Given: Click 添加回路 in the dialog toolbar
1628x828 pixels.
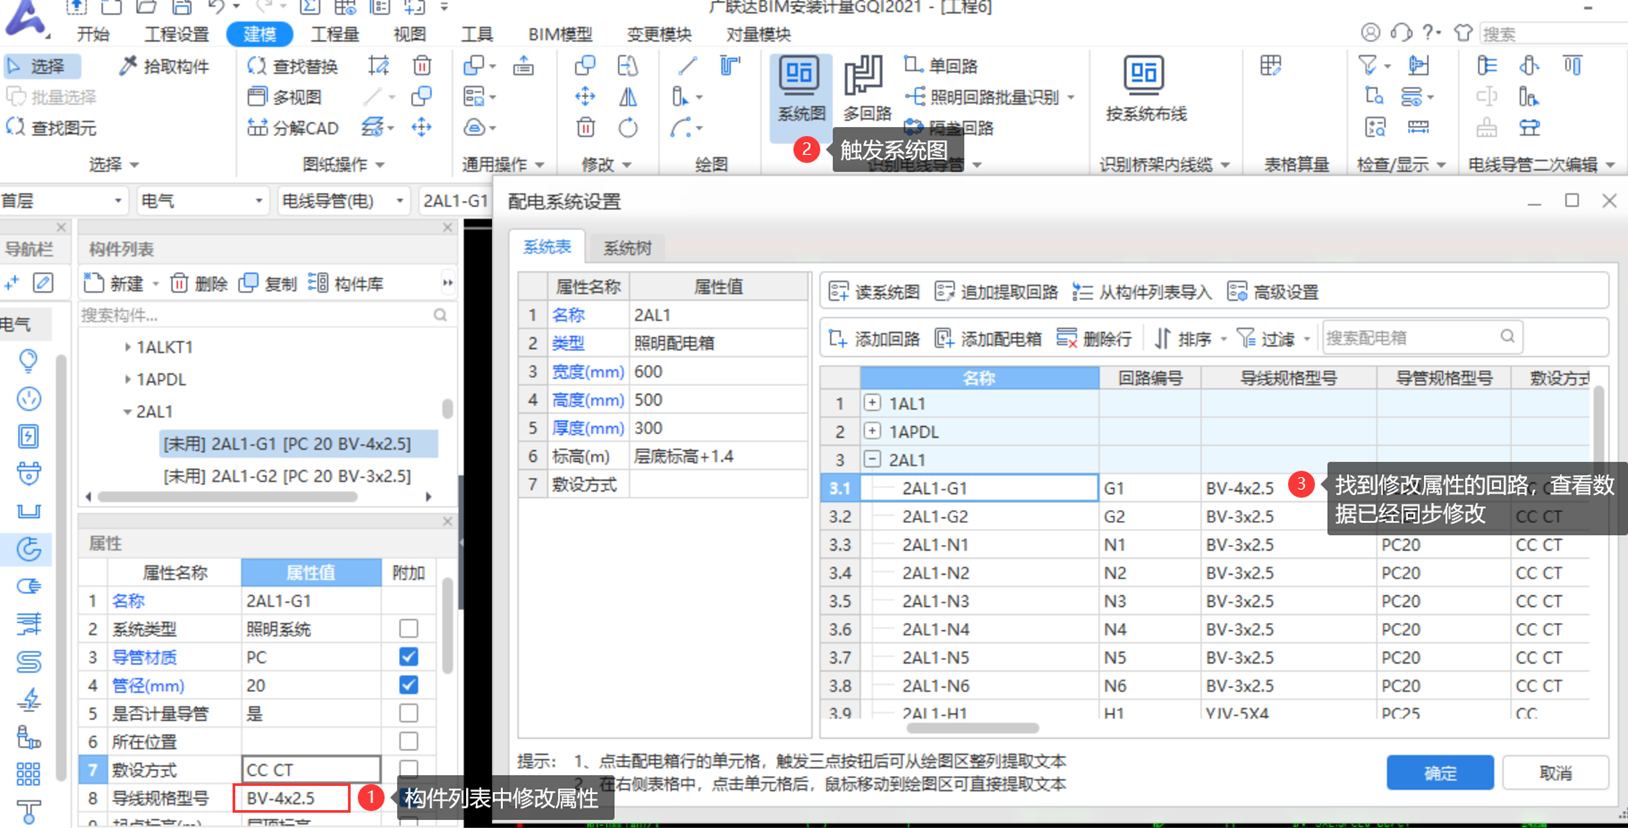Looking at the screenshot, I should click(x=874, y=339).
